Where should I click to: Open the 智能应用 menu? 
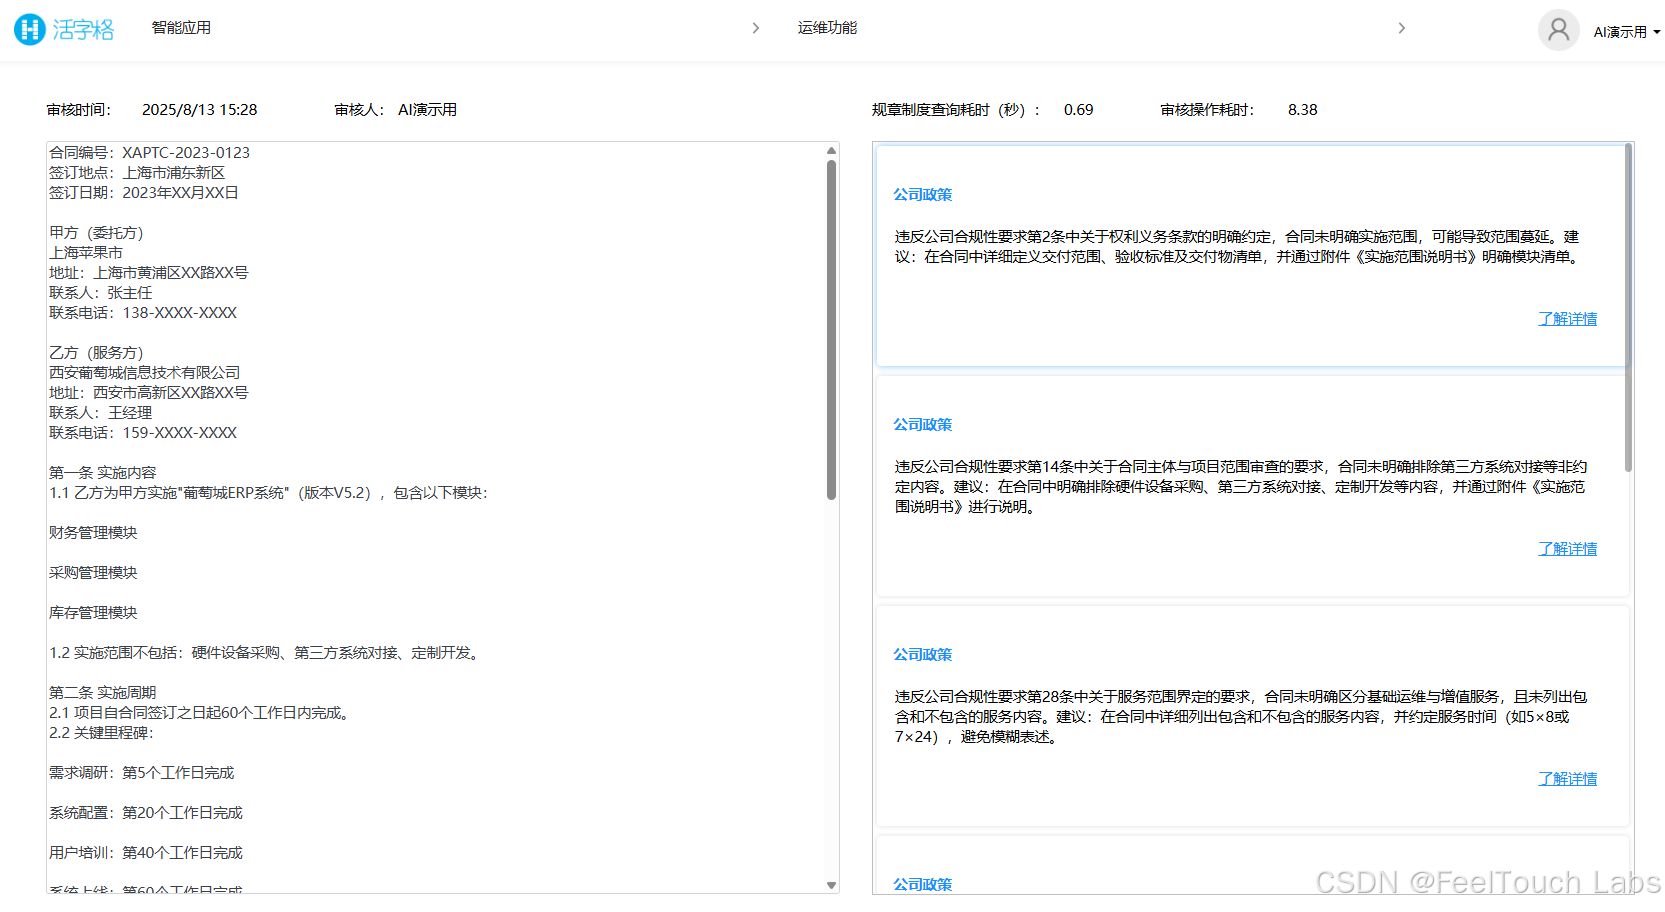pyautogui.click(x=181, y=28)
